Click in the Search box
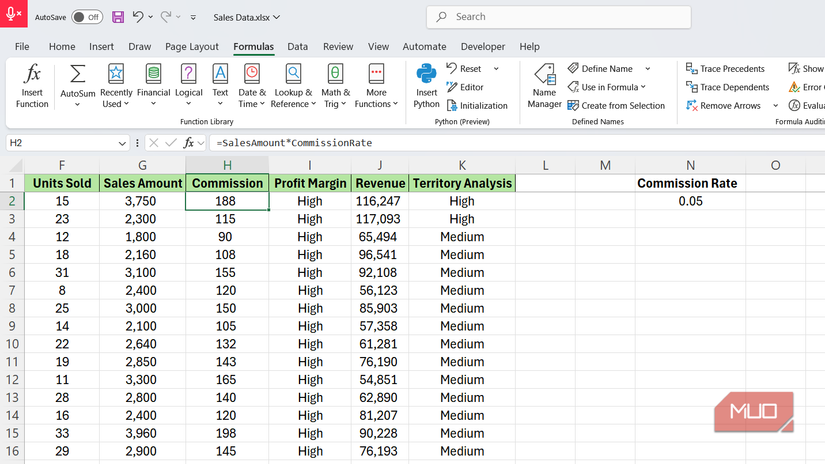This screenshot has height=464, width=825. tap(559, 17)
